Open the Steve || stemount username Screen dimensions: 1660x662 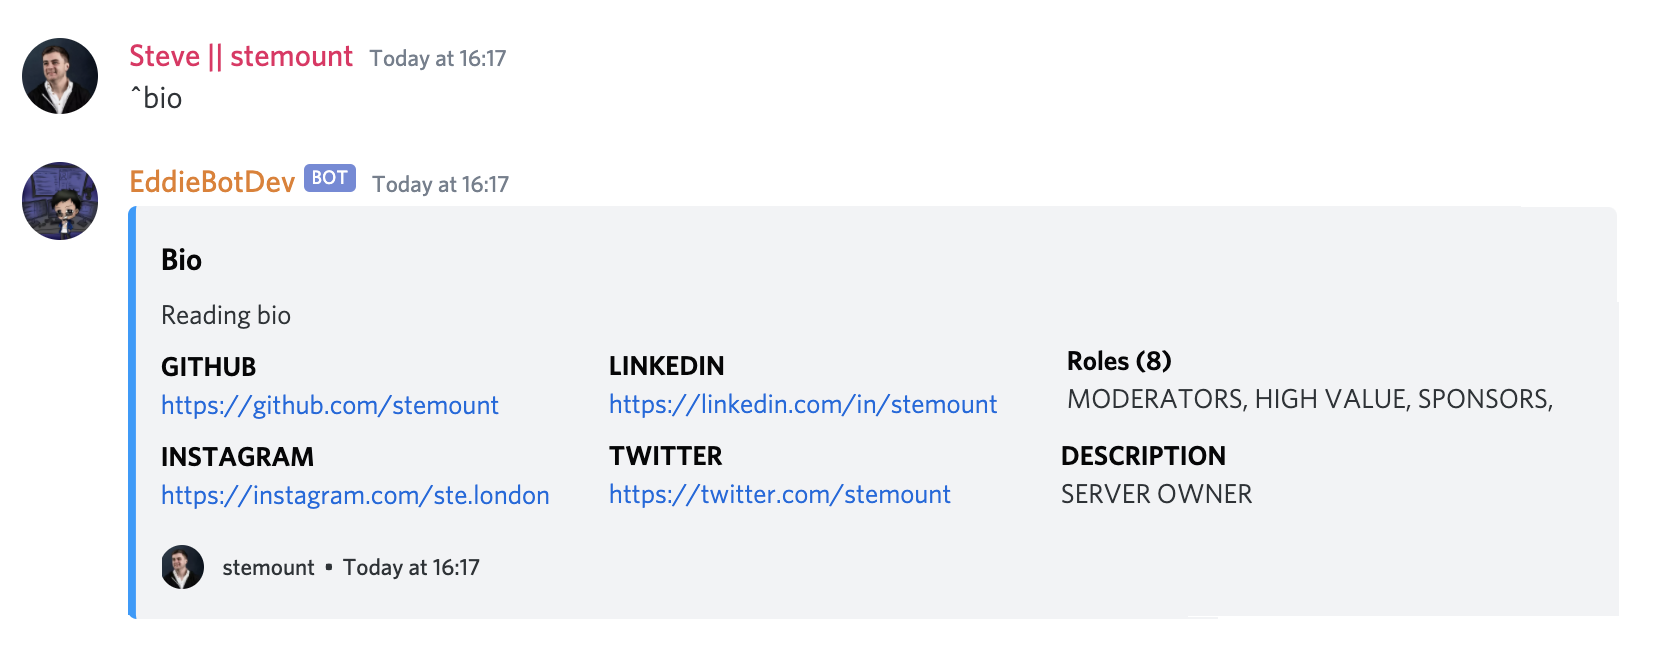pos(241,56)
